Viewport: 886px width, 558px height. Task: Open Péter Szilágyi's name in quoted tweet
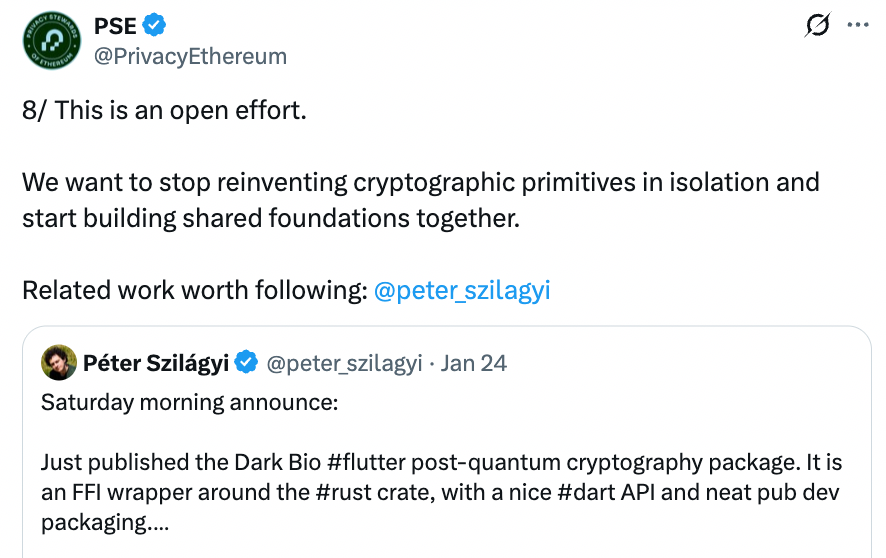(x=158, y=363)
